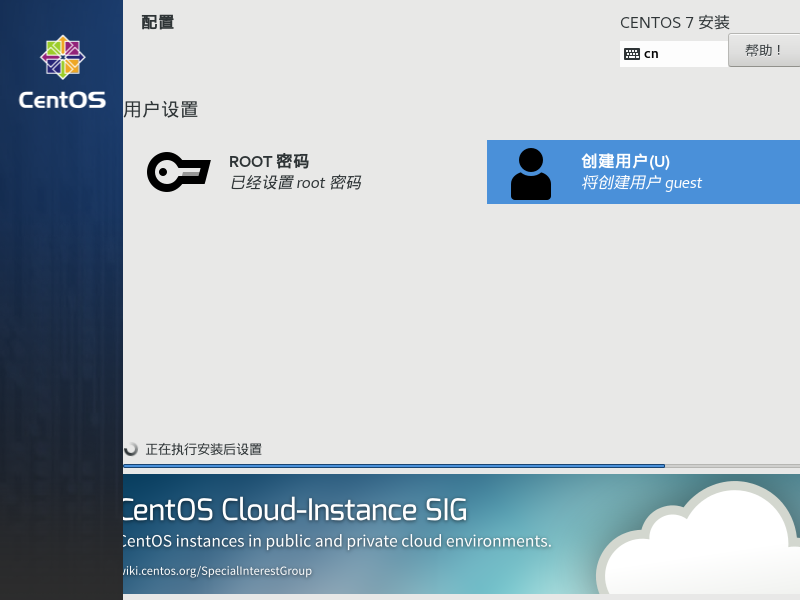Open the ROOT 密码 settings
This screenshot has width=800, height=600.
[x=269, y=162]
